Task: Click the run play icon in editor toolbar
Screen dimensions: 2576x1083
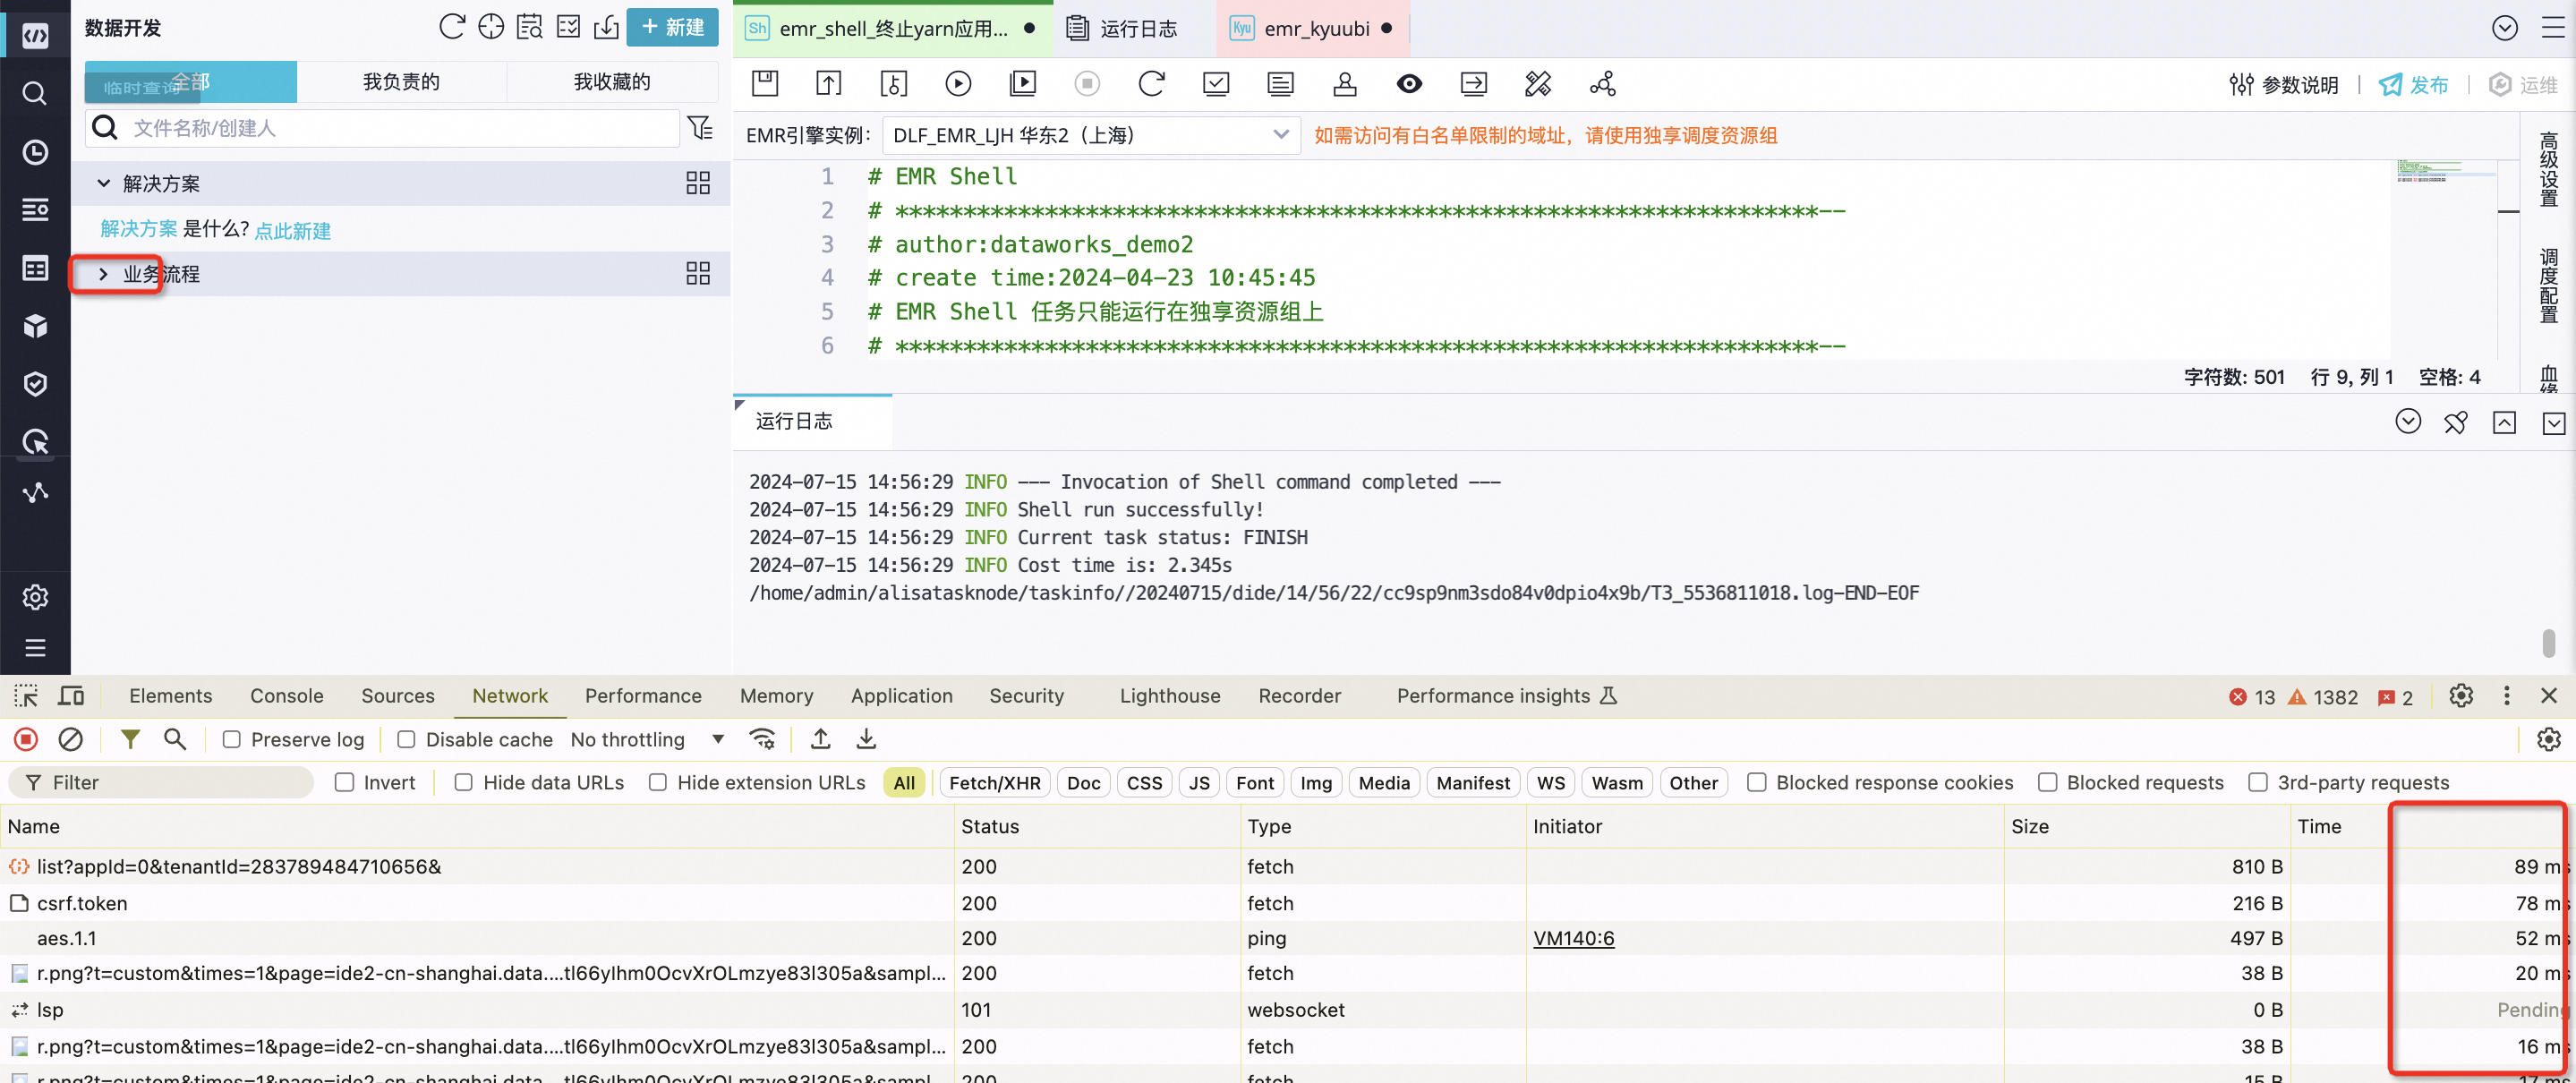Action: click(958, 84)
